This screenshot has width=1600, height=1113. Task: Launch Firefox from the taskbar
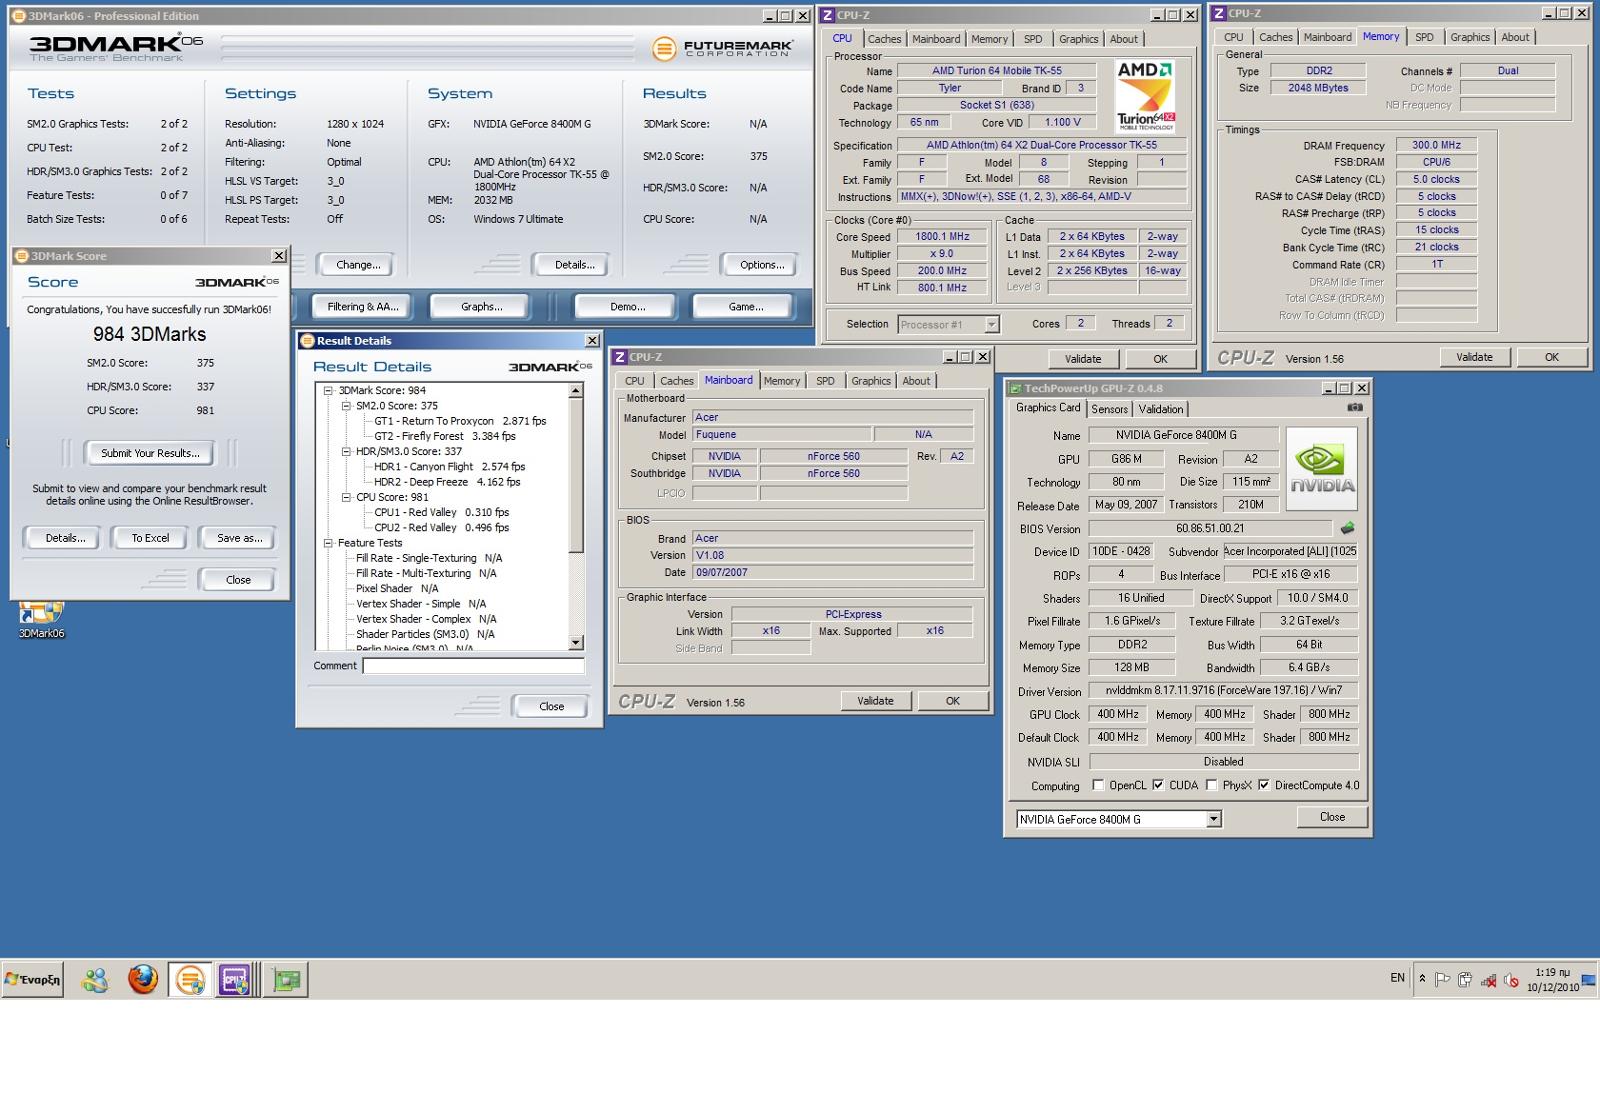143,980
